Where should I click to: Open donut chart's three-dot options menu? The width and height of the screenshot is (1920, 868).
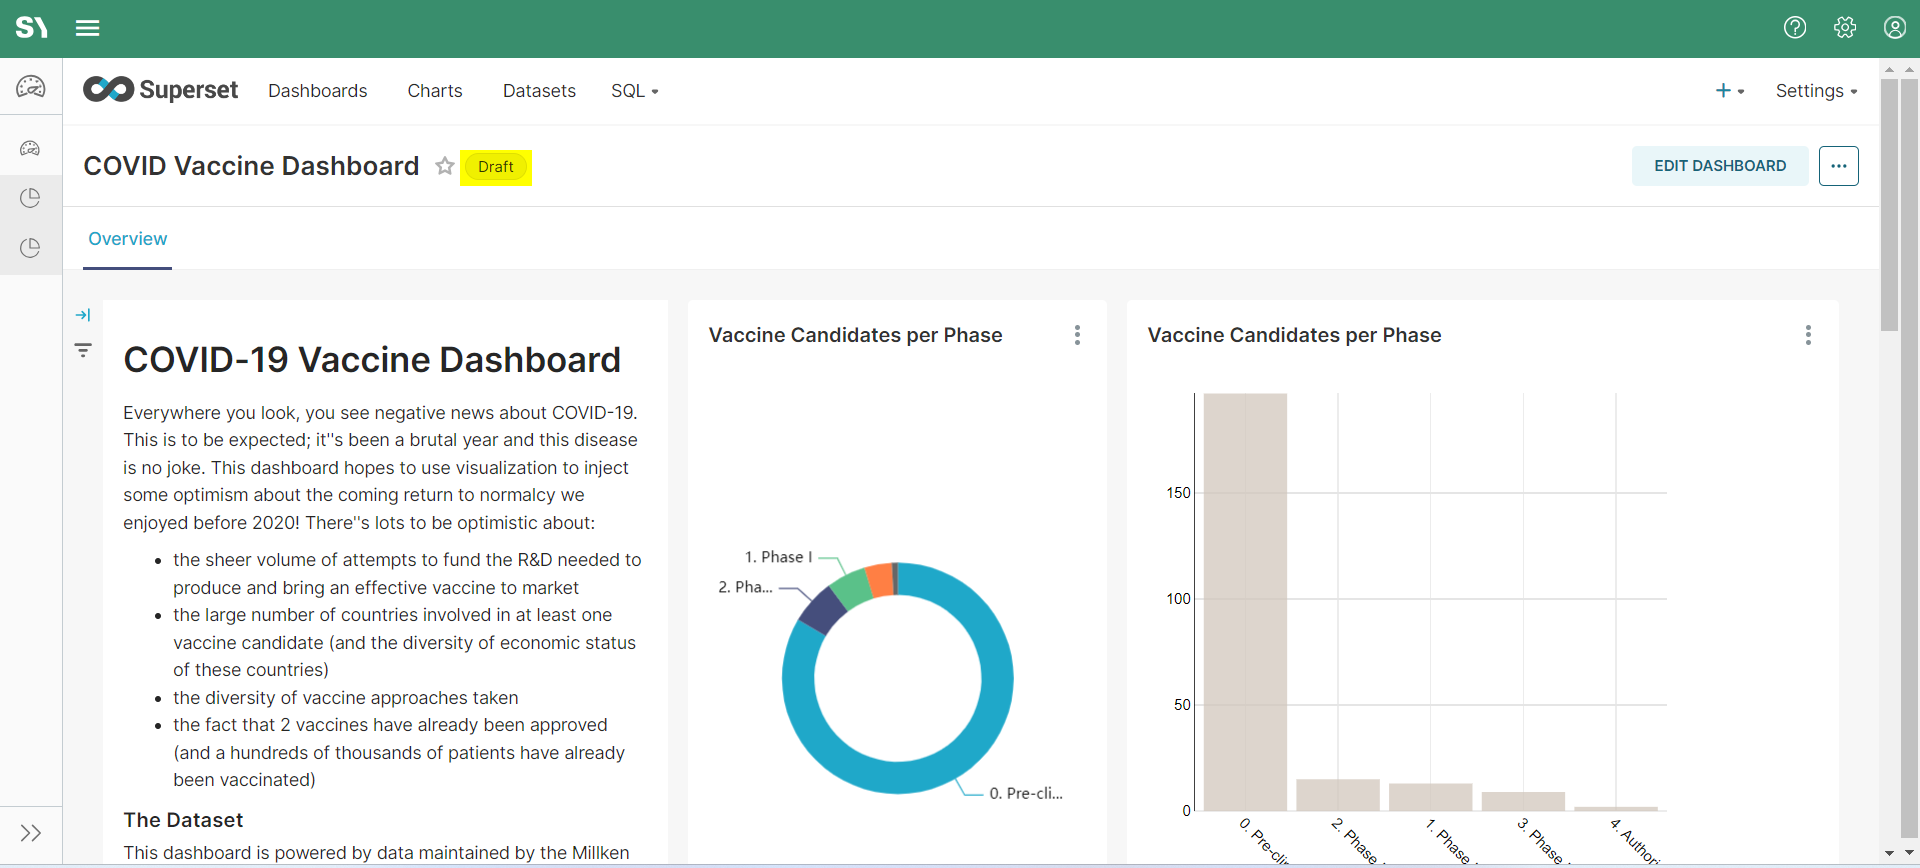(1077, 335)
